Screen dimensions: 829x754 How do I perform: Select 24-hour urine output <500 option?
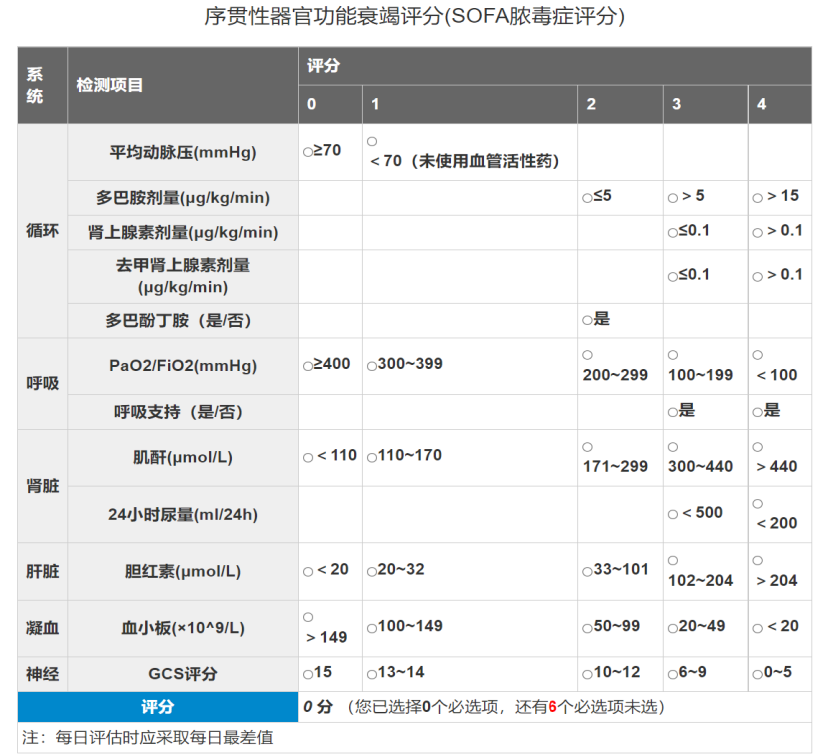(673, 514)
